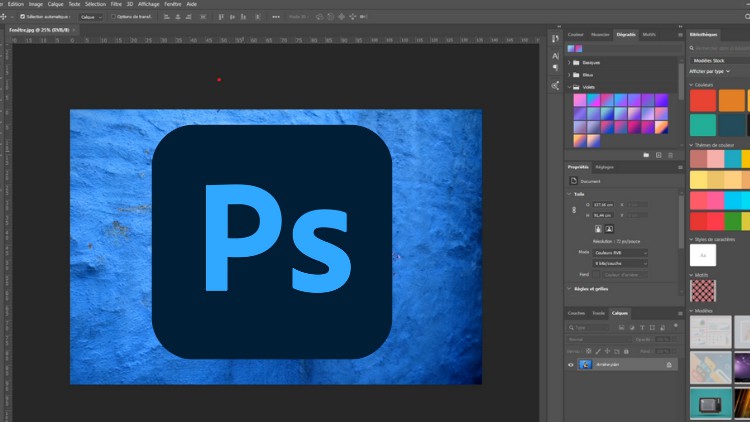This screenshot has height=422, width=750.
Task: Open the Couleurs RVB mode dropdown
Action: tap(620, 253)
